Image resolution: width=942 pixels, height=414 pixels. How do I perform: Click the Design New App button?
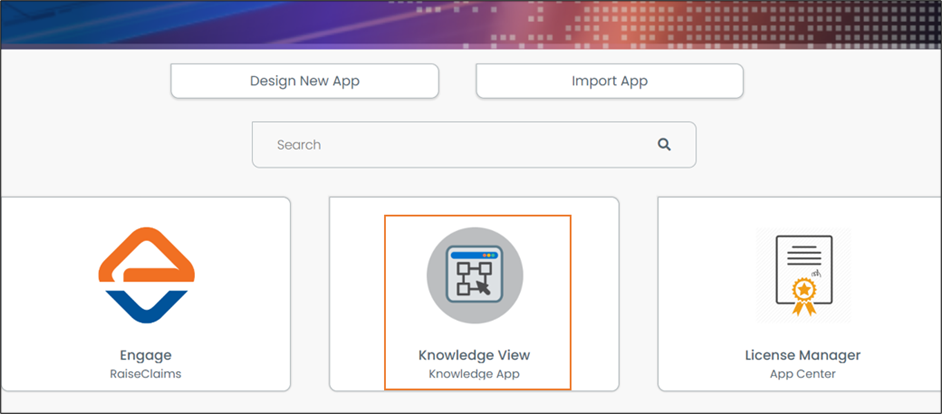tap(304, 81)
